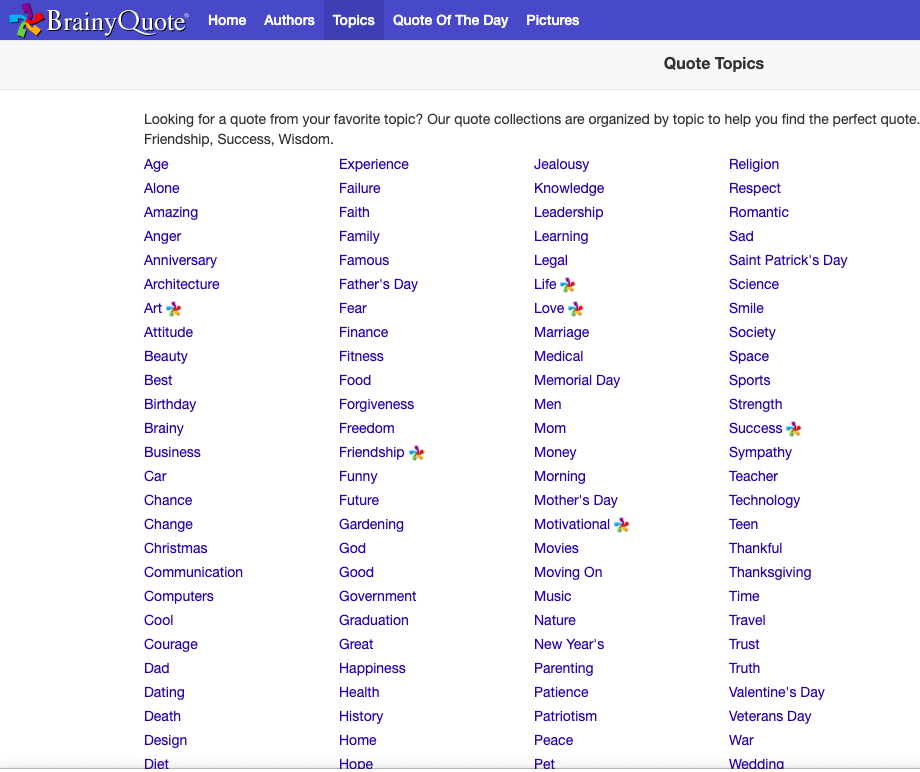Open the Business quotes link
This screenshot has width=920, height=772.
[172, 453]
